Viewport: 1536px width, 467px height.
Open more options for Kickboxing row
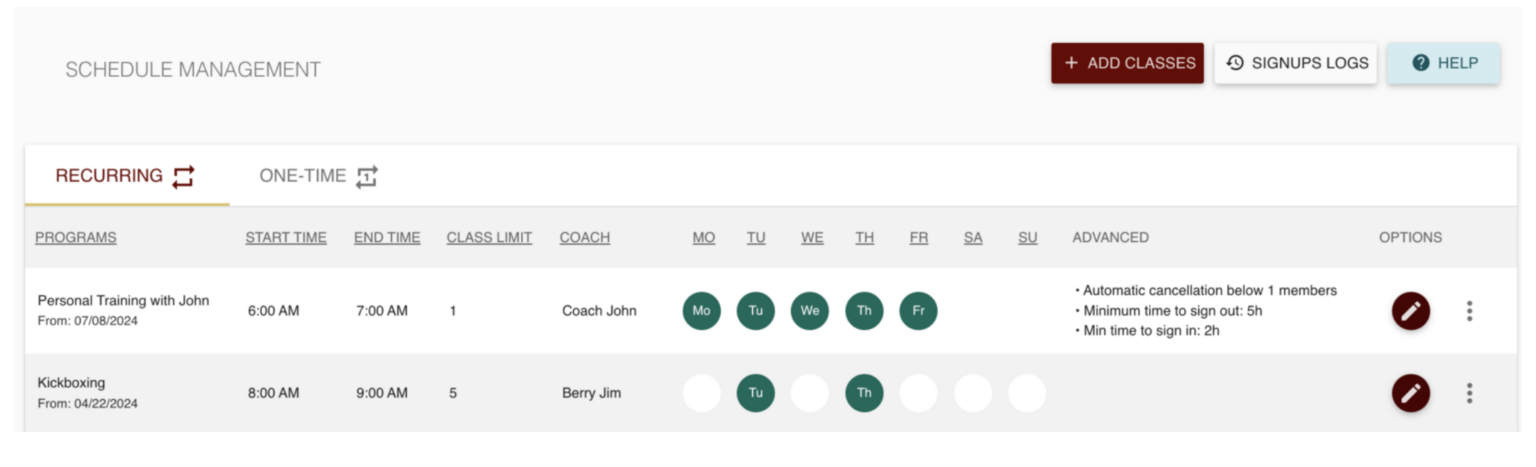click(1469, 393)
